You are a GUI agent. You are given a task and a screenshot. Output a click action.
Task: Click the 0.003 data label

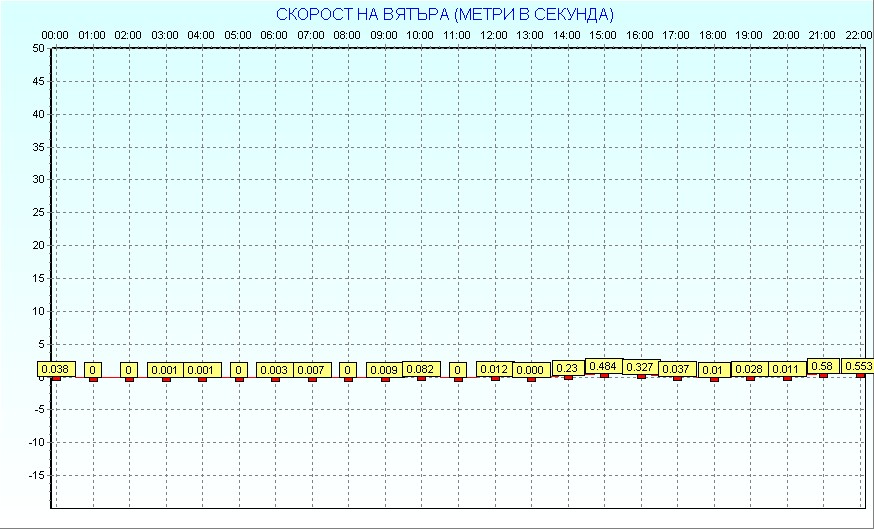click(x=274, y=370)
